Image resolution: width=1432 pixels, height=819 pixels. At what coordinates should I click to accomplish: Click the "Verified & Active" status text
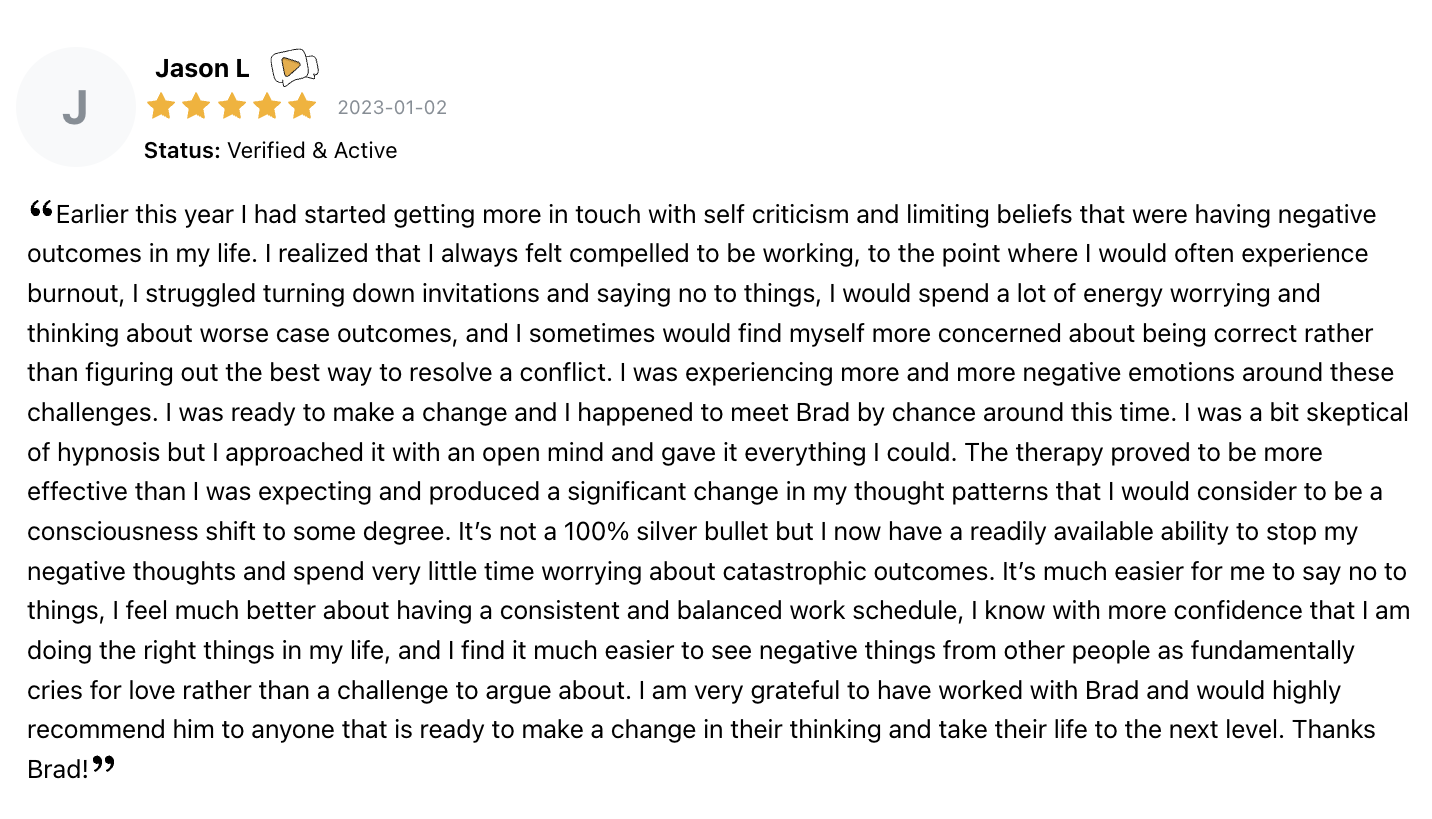click(x=312, y=150)
